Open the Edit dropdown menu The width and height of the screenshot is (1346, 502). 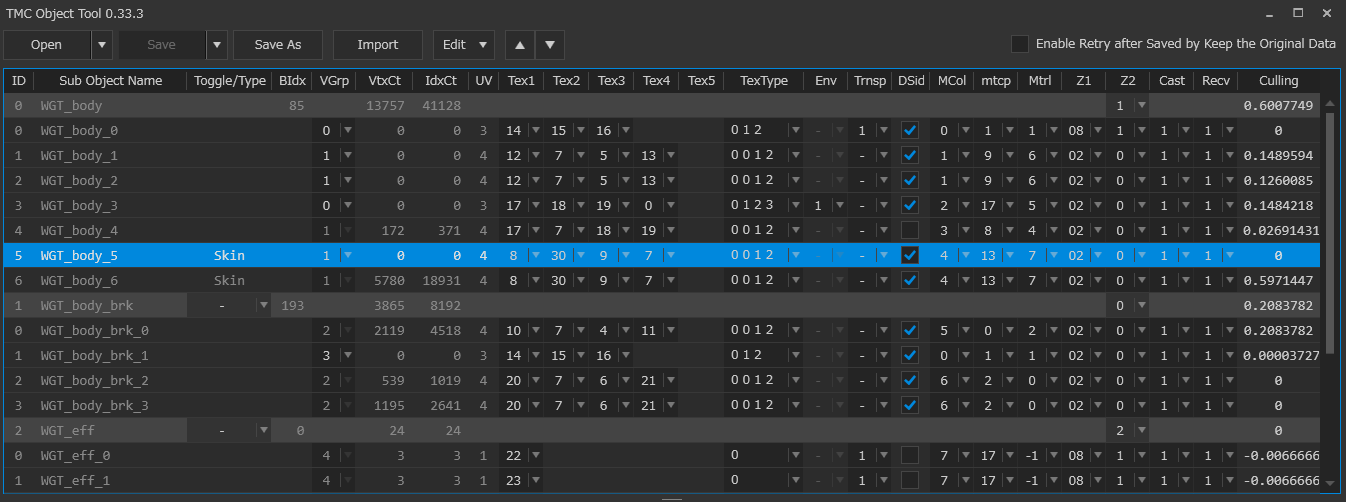coord(464,44)
